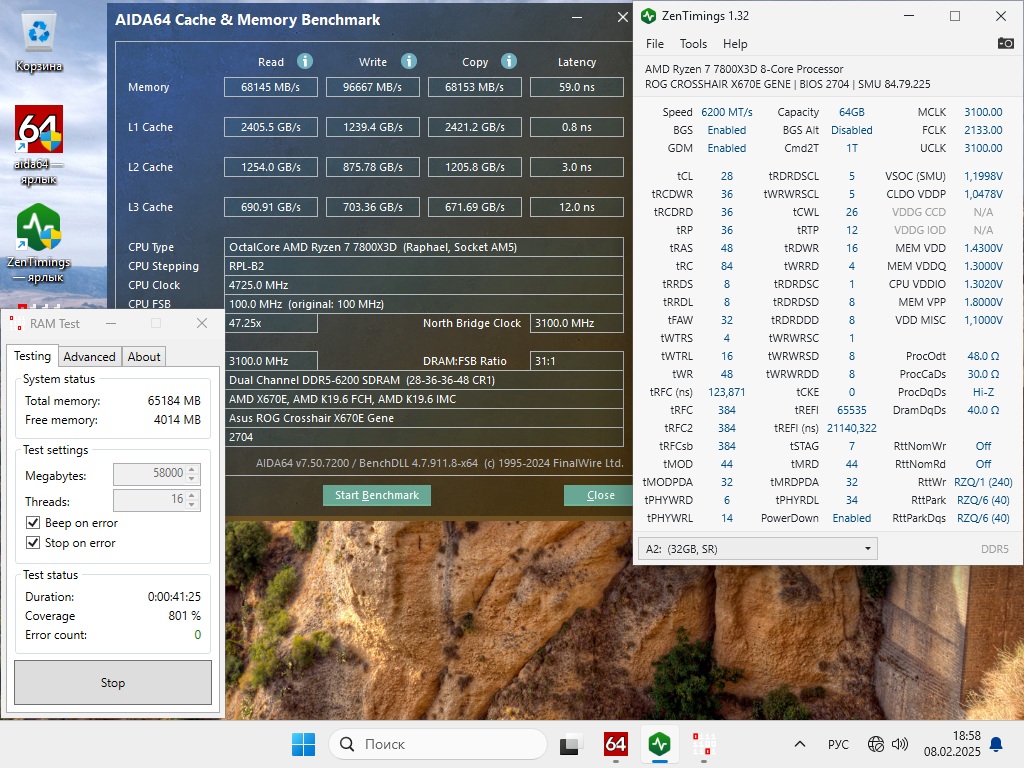Click Error count value 0
1024x768 pixels.
pos(197,635)
